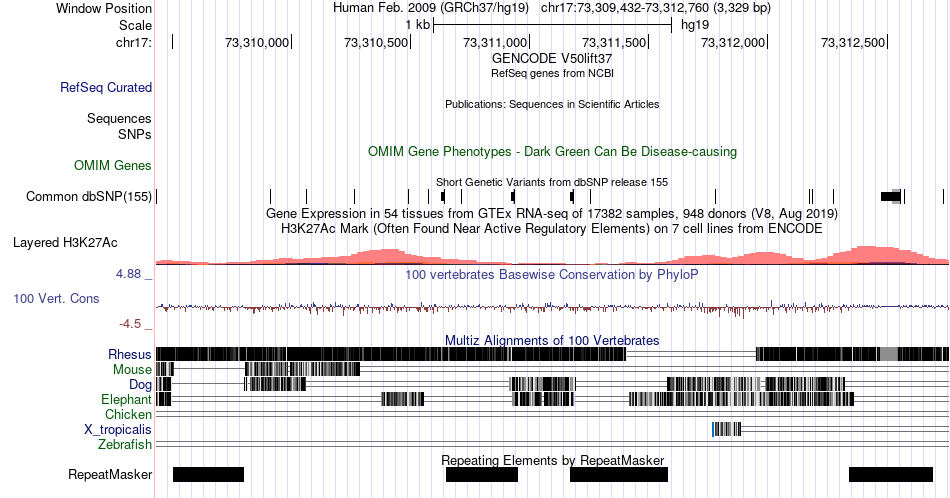The image size is (950, 498).
Task: Click the GENCODE V50lift37 track title
Action: pyautogui.click(x=552, y=59)
